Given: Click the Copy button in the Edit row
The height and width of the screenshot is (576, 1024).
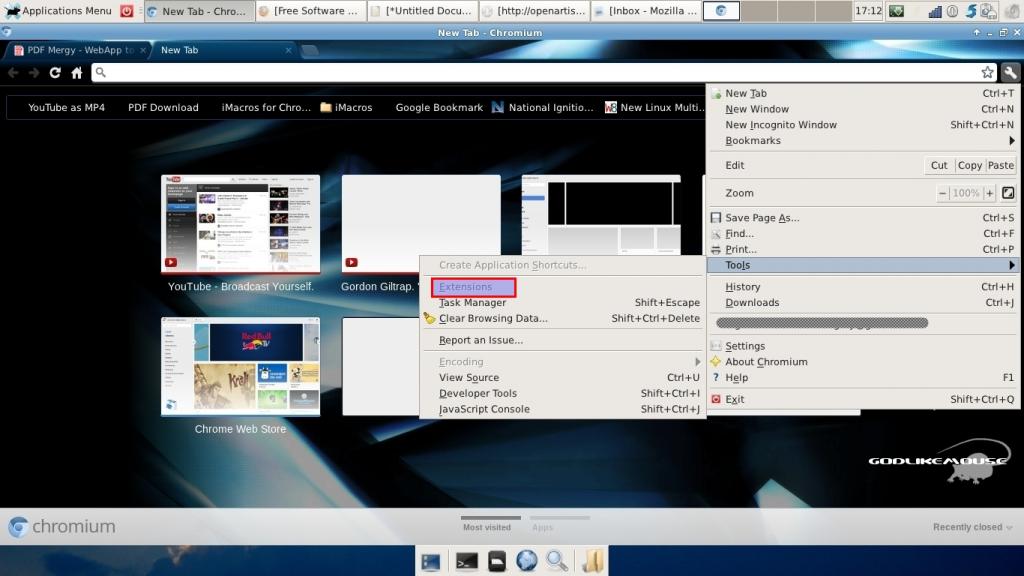Looking at the screenshot, I should tap(970, 165).
